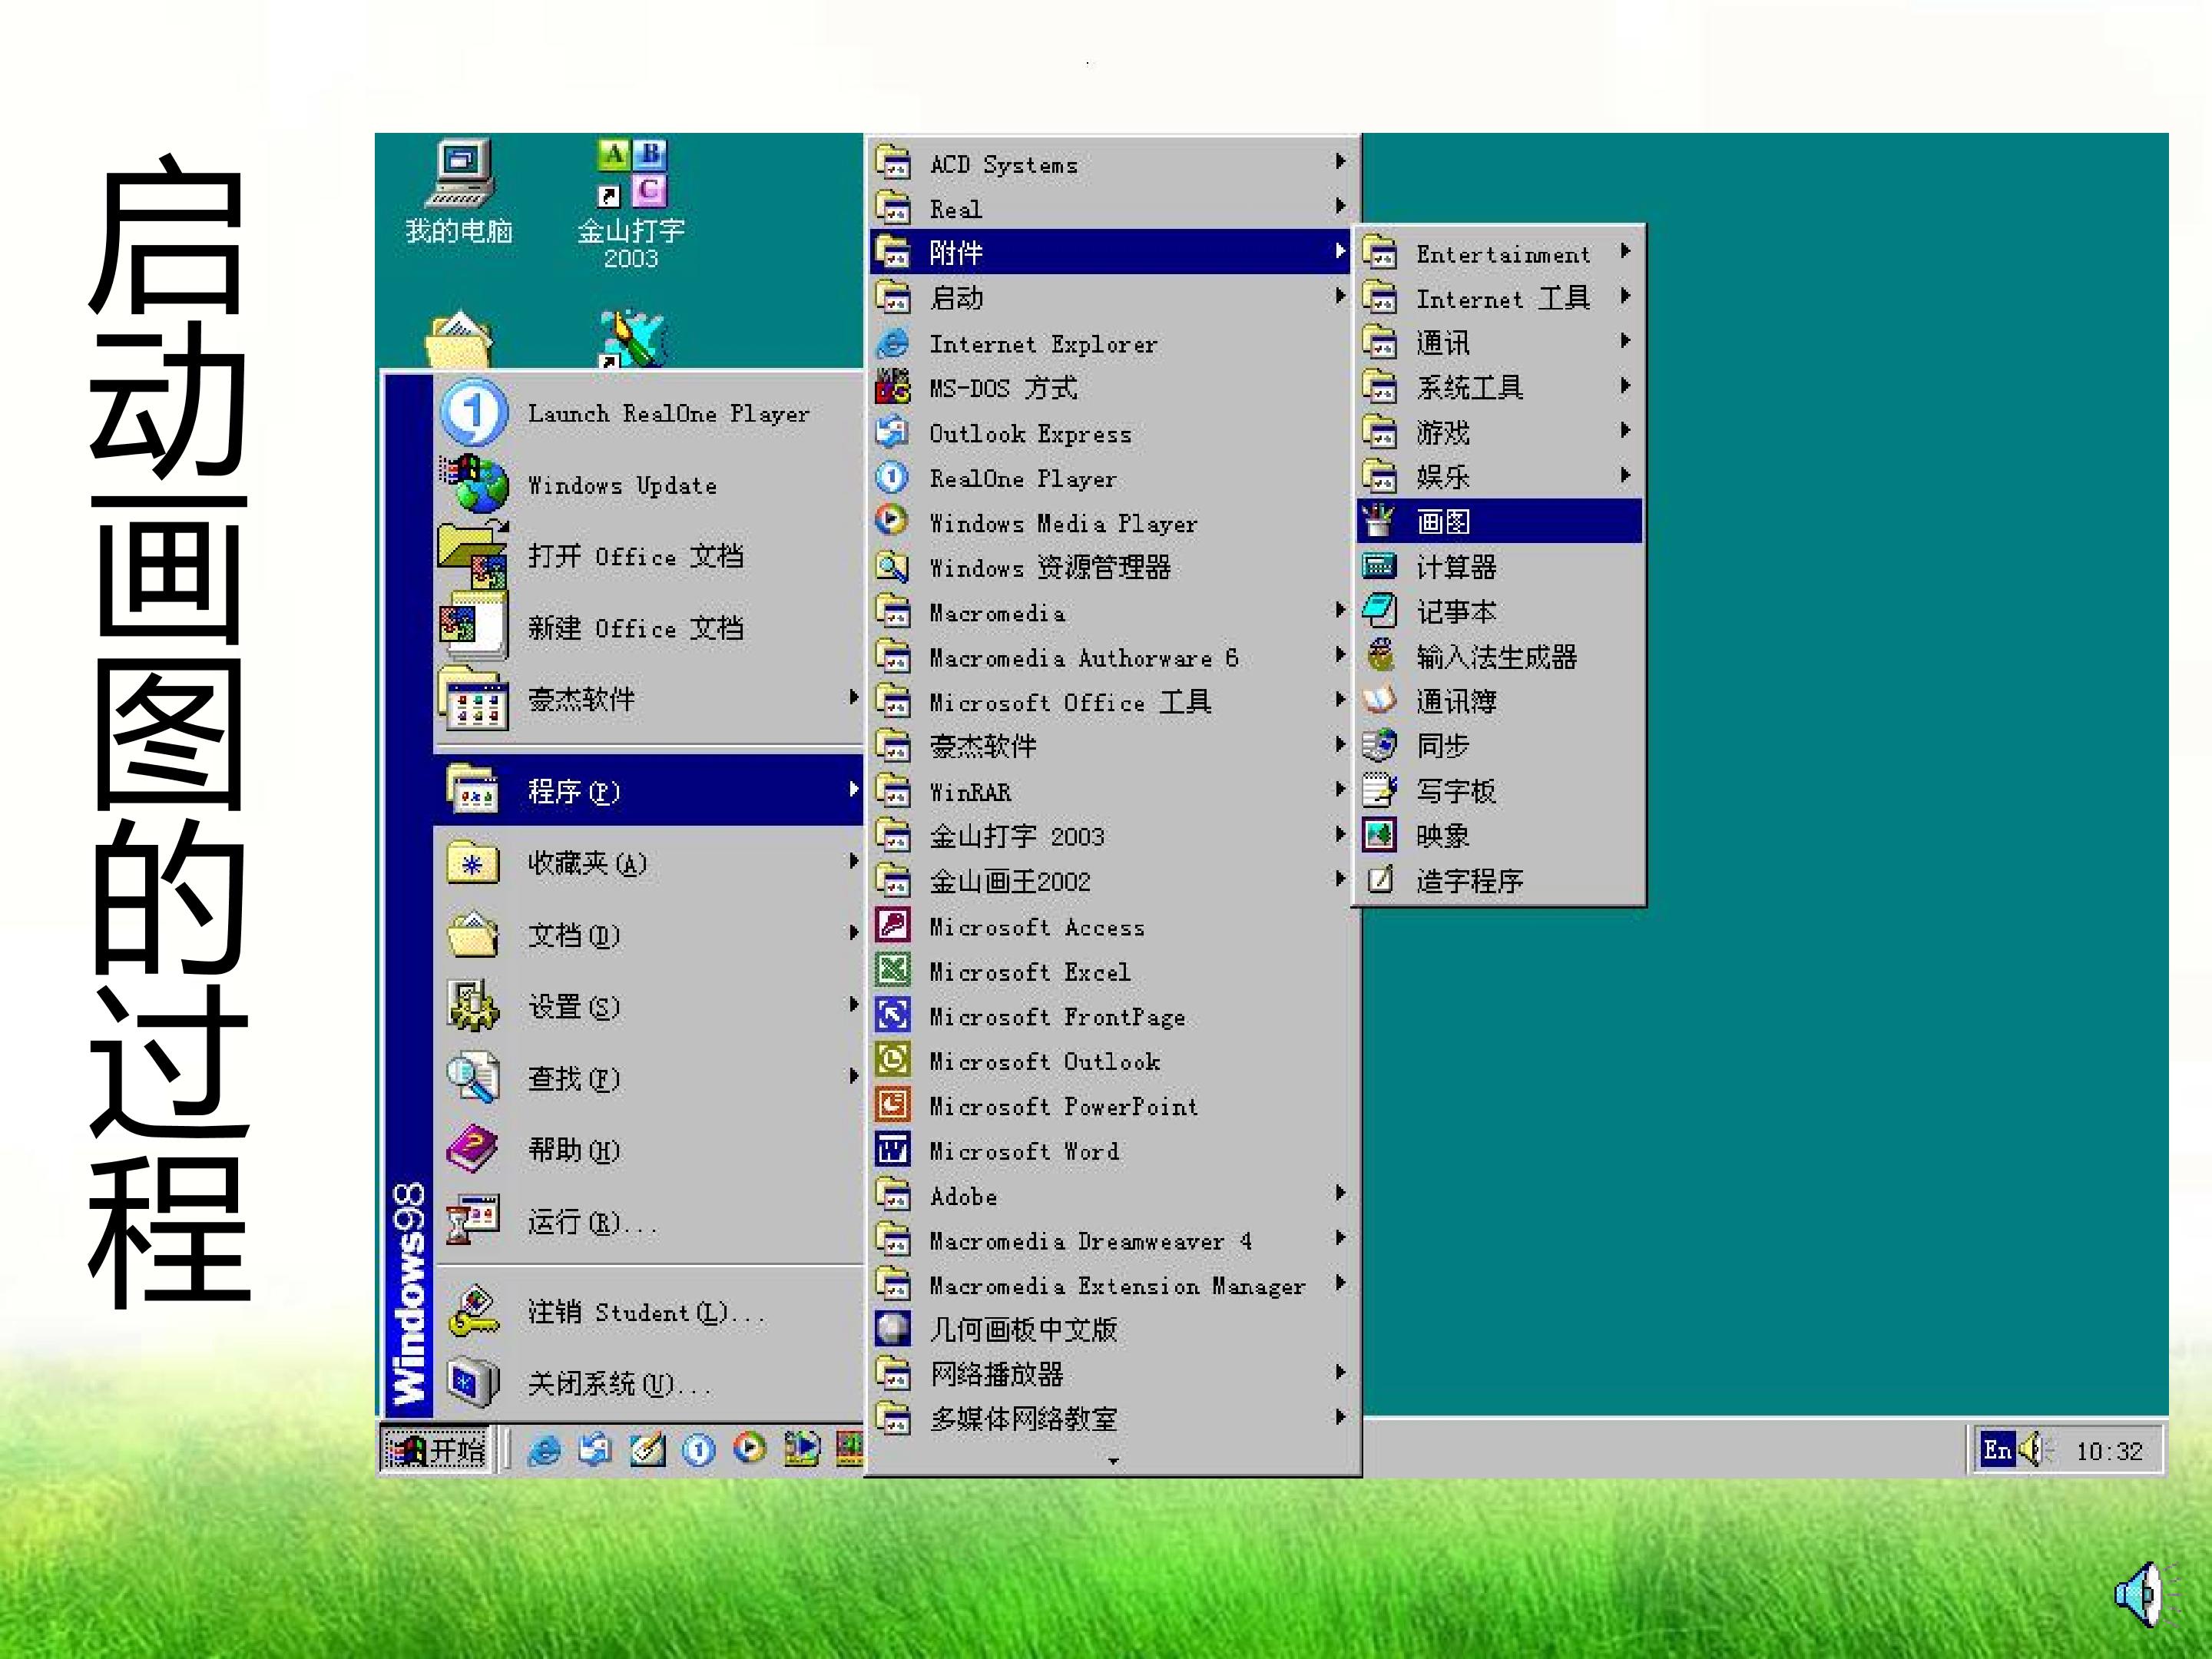2212x1659 pixels.
Task: Click the 开始 Start button
Action: point(436,1450)
